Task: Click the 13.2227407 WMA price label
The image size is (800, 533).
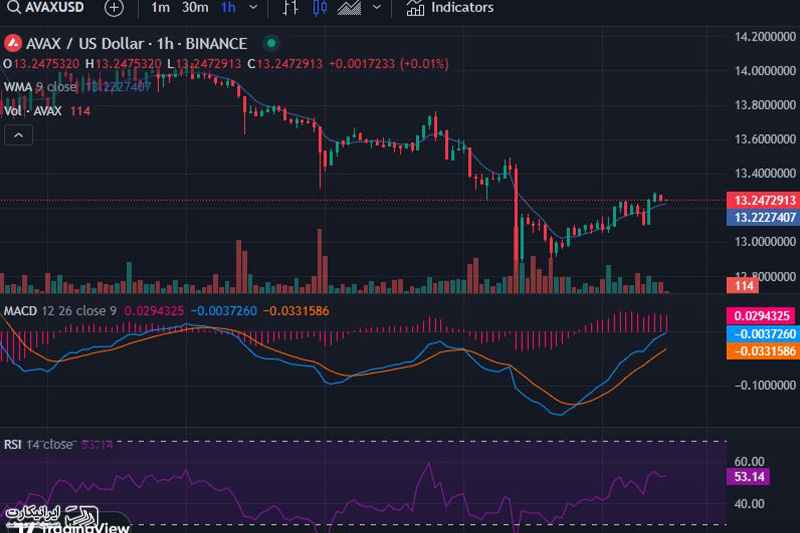Action: (x=763, y=217)
